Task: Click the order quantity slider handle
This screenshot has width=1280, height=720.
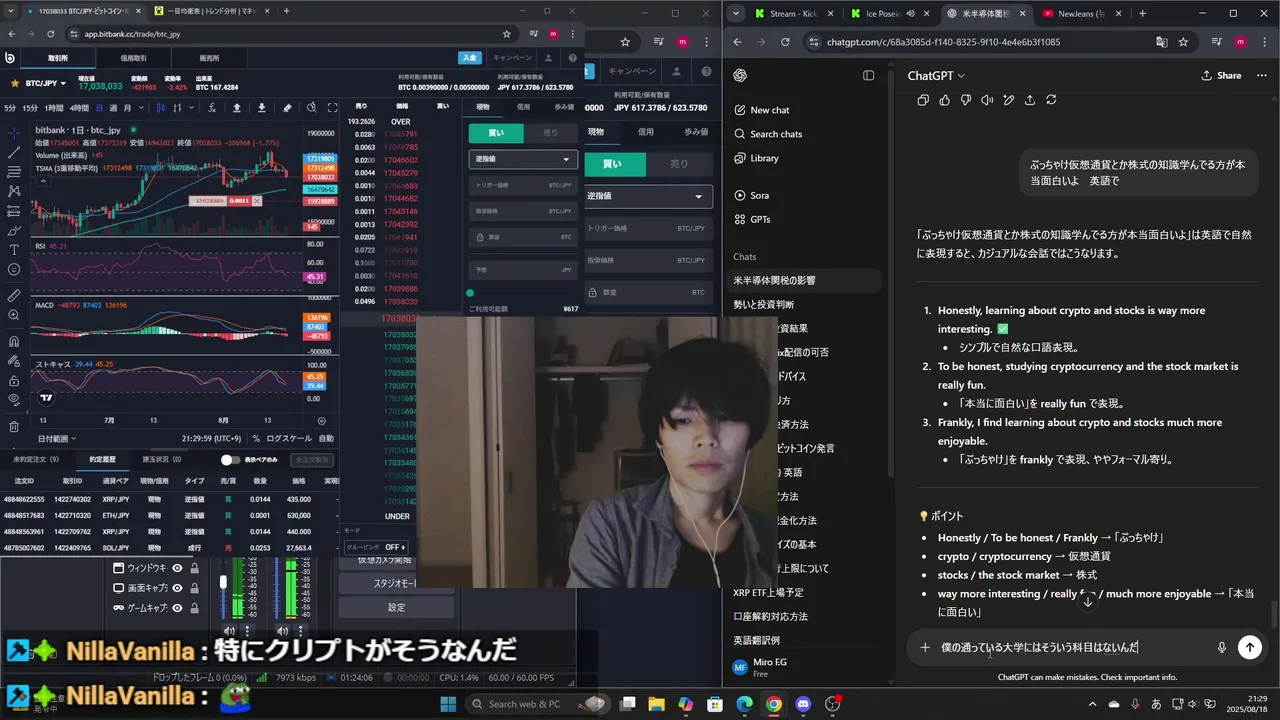Action: (470, 293)
